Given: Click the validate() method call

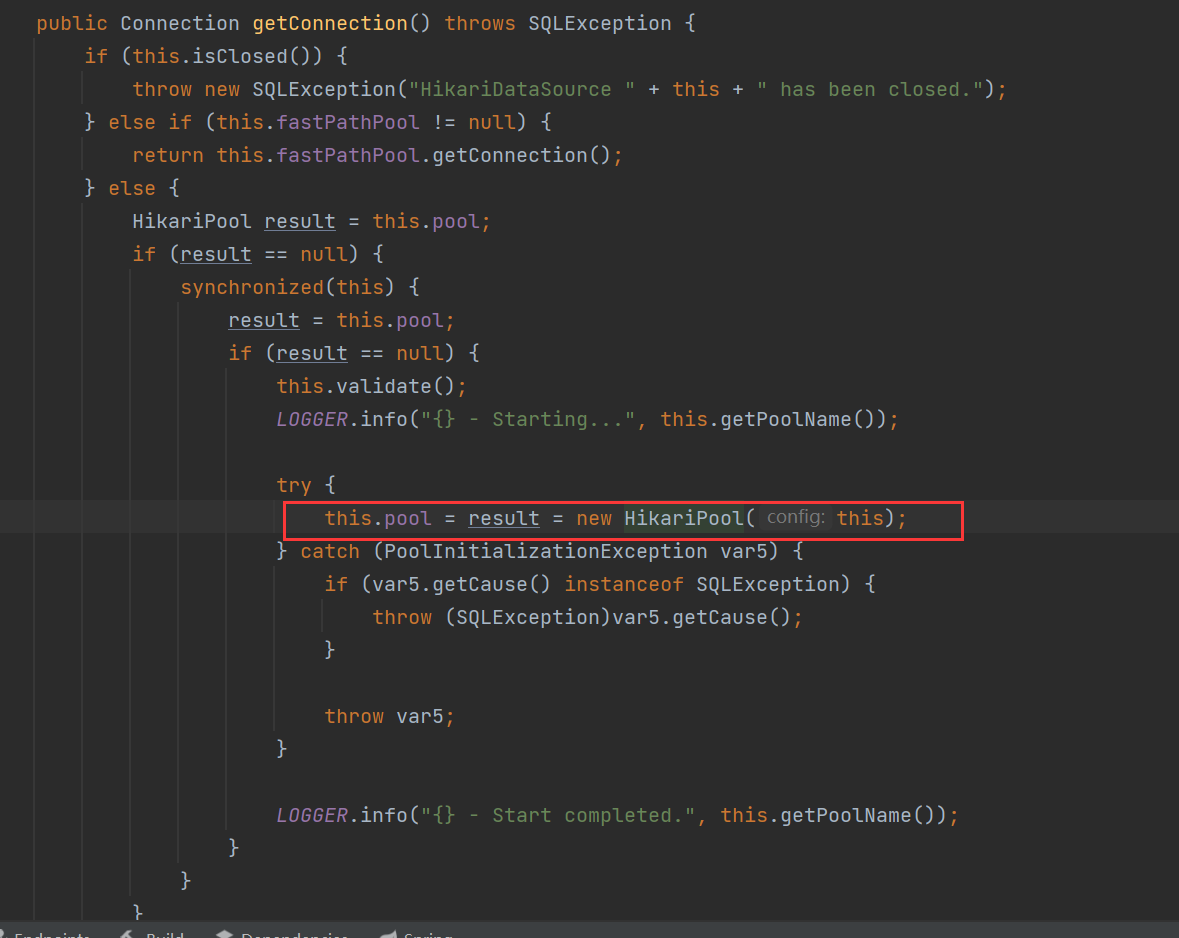Looking at the screenshot, I should click(x=396, y=387).
